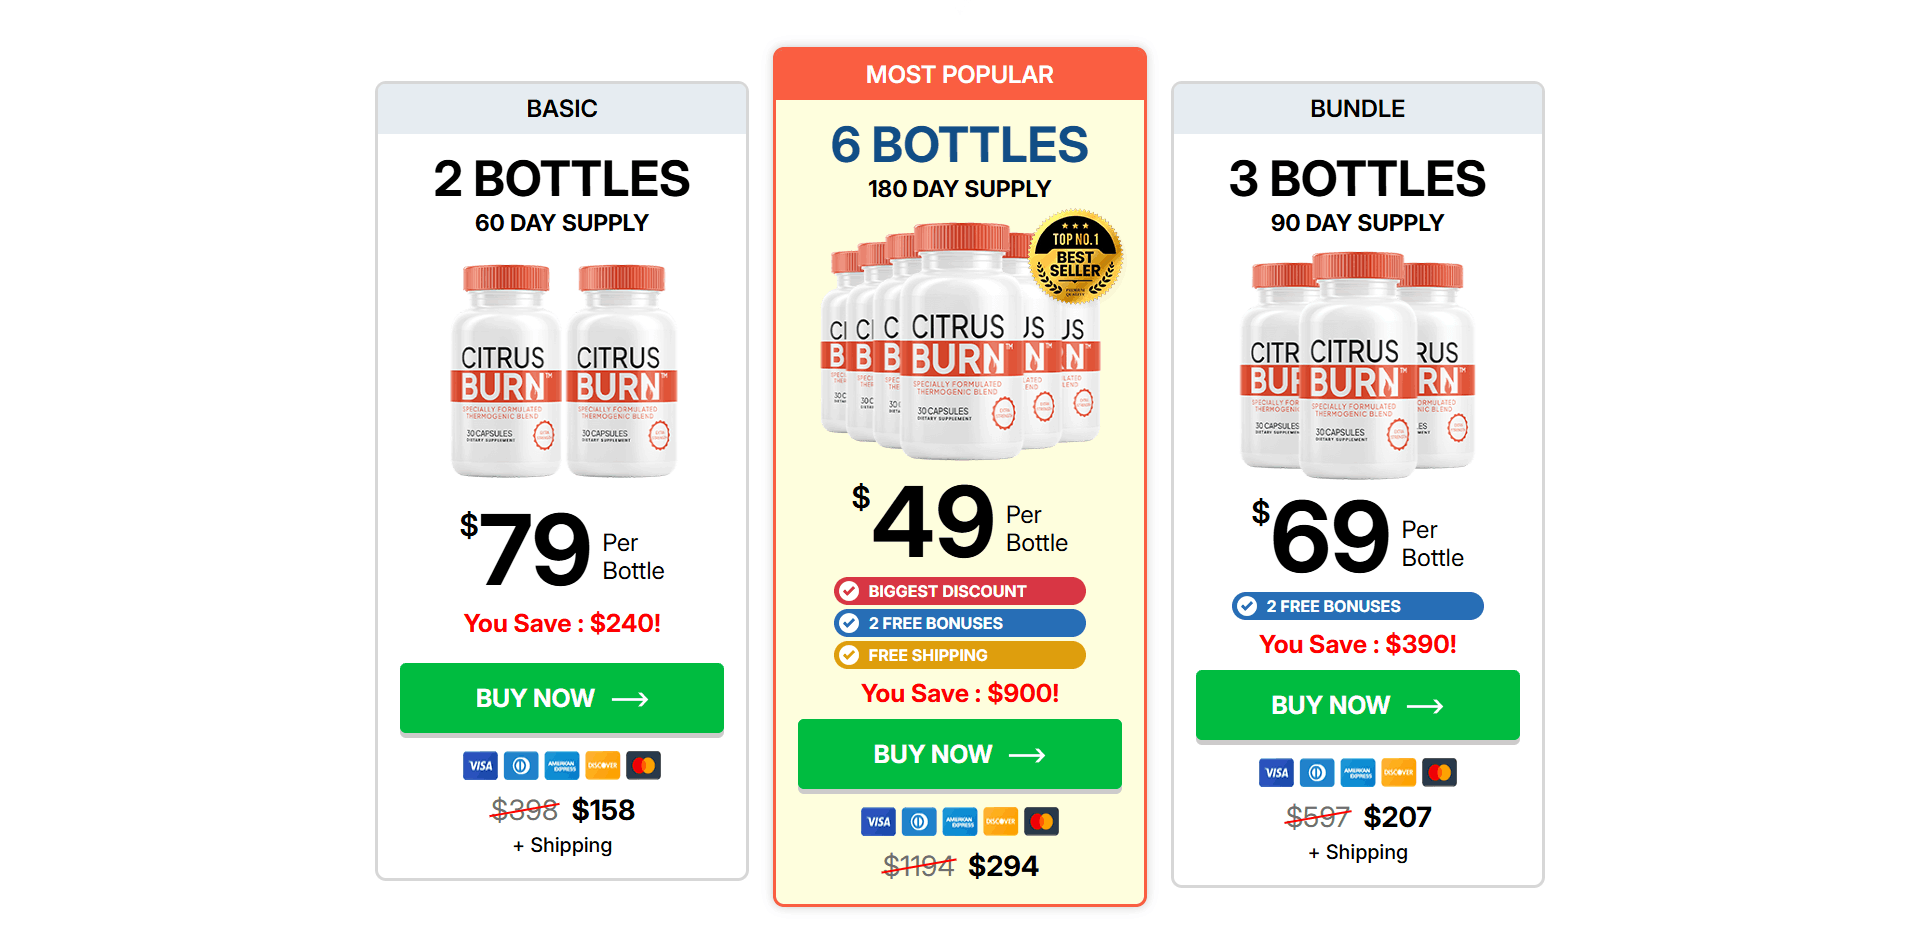Select the Most Popular header banner
The width and height of the screenshot is (1920, 937).
[x=959, y=75]
